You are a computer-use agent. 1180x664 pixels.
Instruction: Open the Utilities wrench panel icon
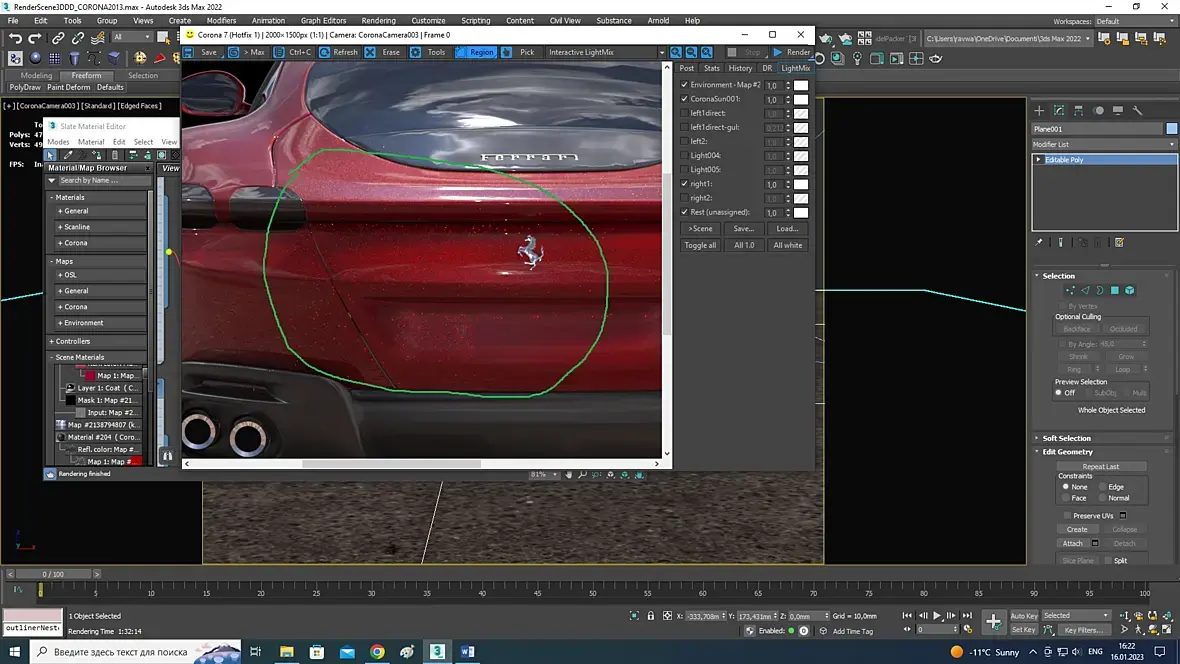click(1138, 111)
